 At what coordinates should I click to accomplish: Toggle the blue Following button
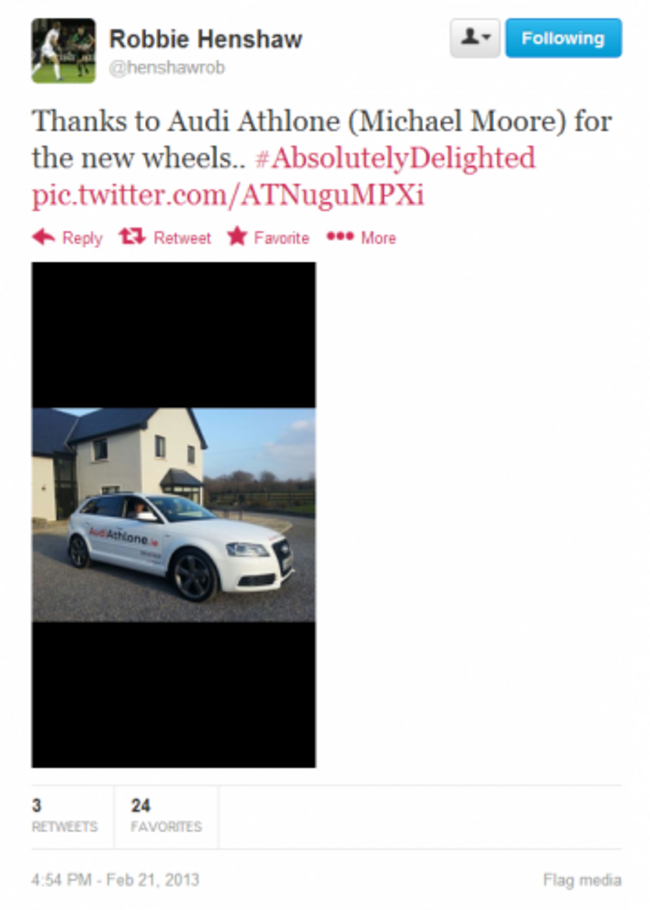564,38
